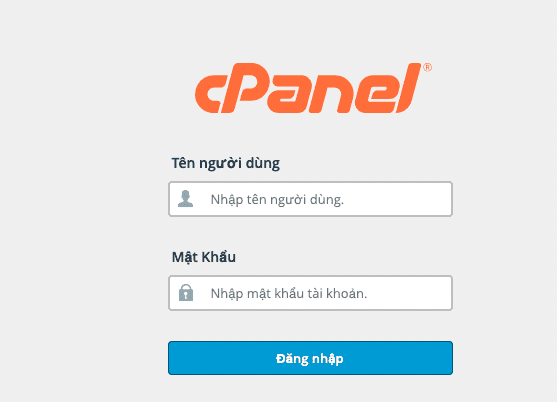The image size is (557, 402).
Task: Click the lowercase c of cPanel logo
Action: point(208,94)
